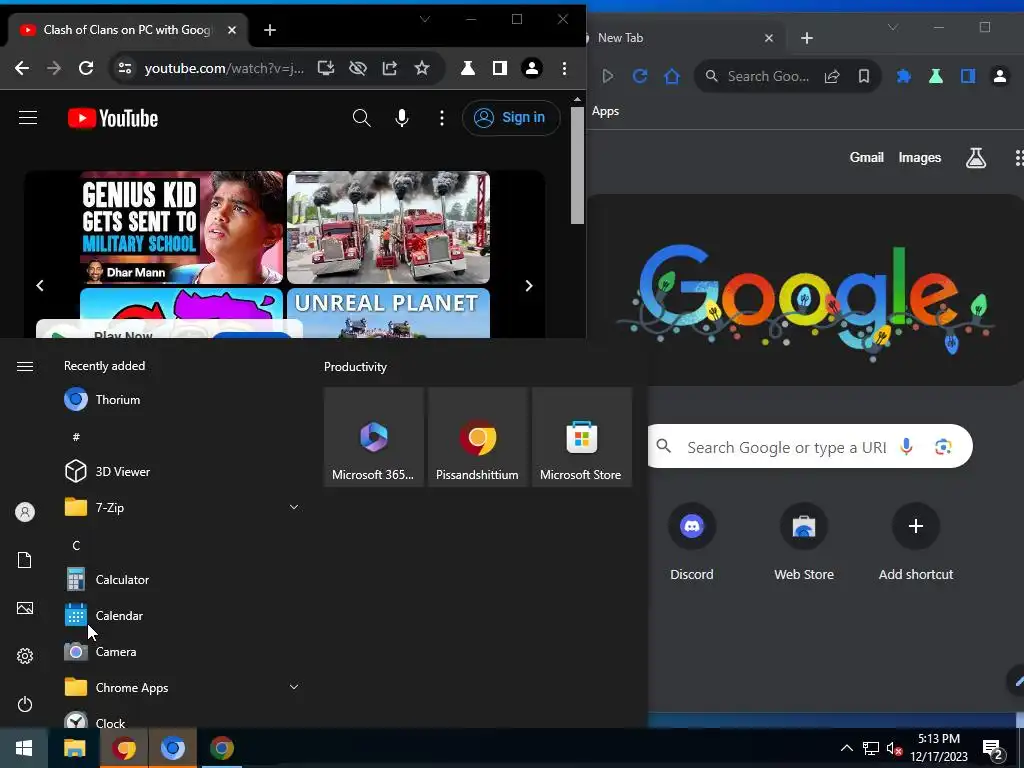Image resolution: width=1024 pixels, height=768 pixels.
Task: Open the Gmail link
Action: (x=866, y=157)
